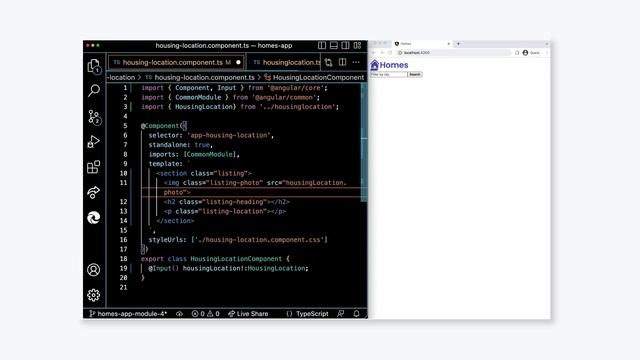The width and height of the screenshot is (640, 360).
Task: Toggle the bottom panel layout icon
Action: 333,45
